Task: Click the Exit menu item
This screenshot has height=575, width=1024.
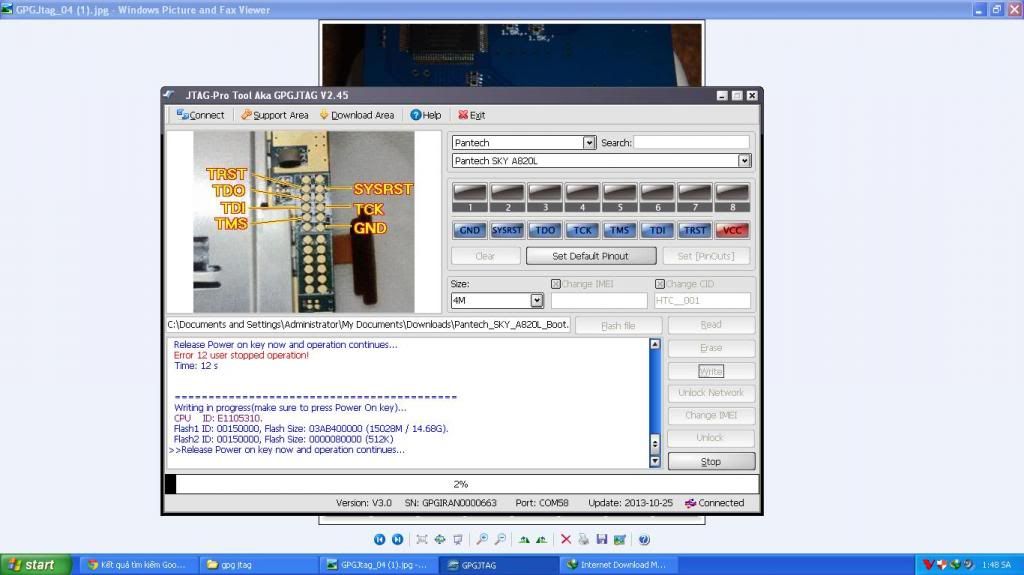Action: click(x=472, y=115)
